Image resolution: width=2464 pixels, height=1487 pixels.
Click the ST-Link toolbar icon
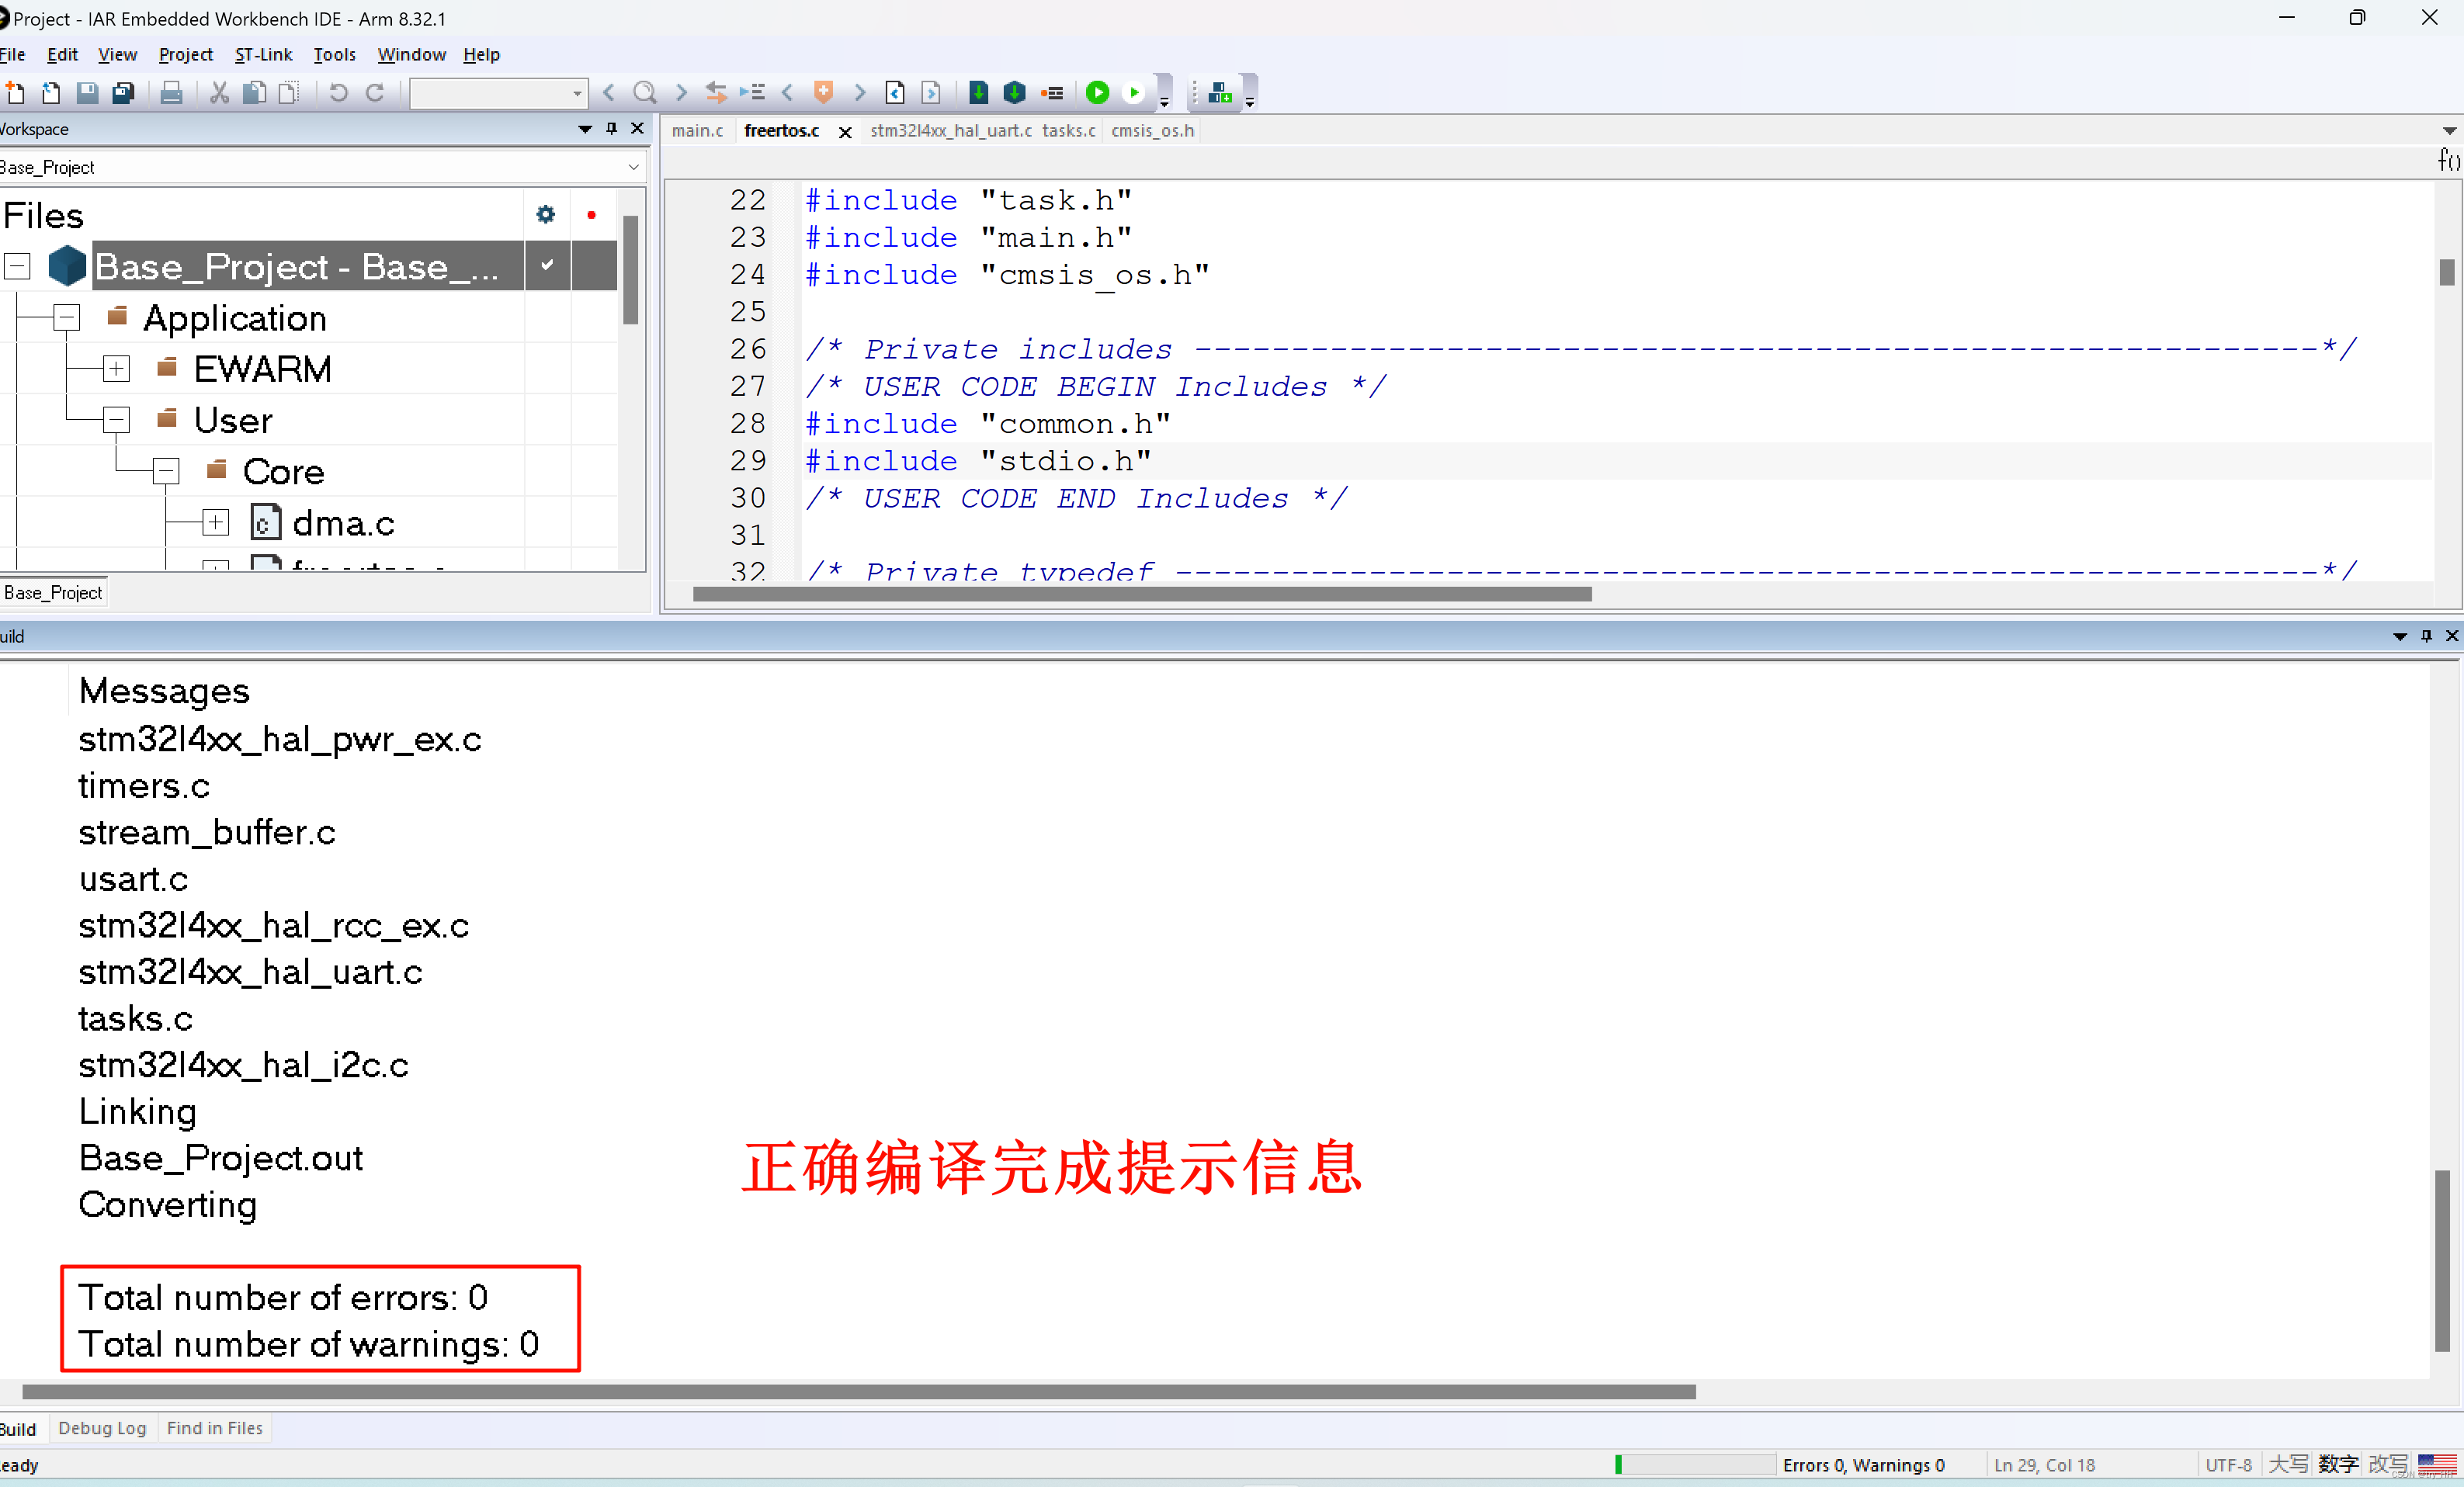(1220, 93)
